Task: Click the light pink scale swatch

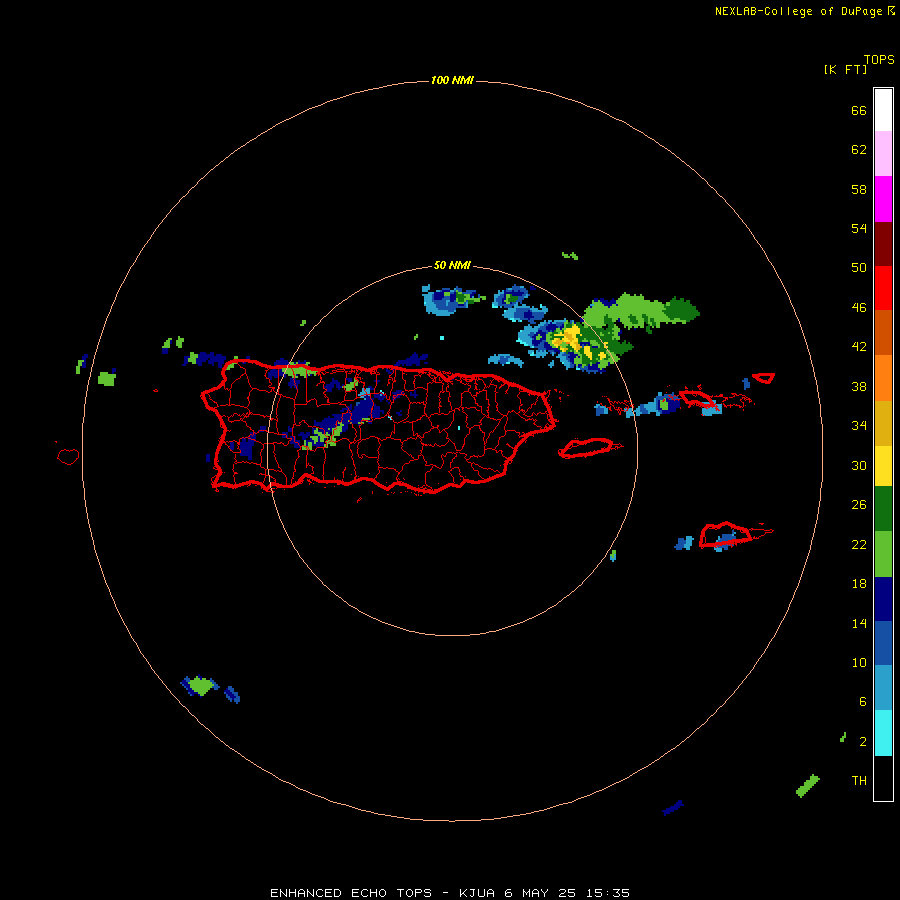Action: [883, 154]
